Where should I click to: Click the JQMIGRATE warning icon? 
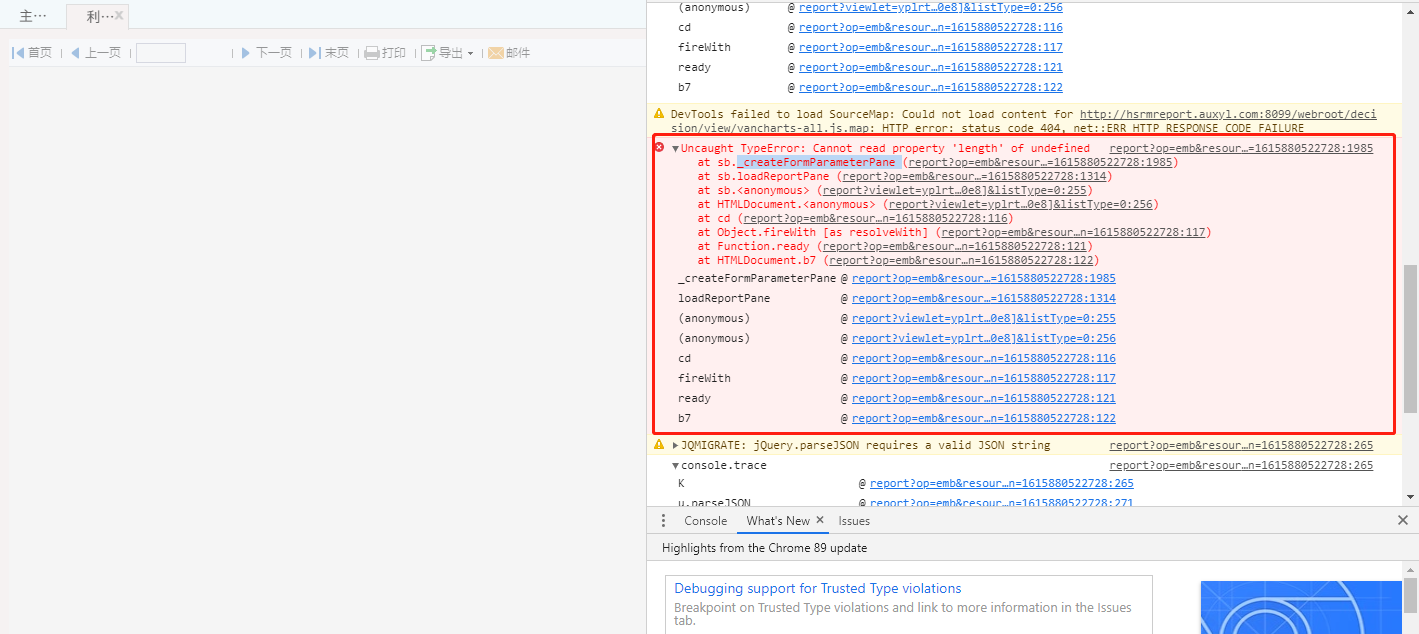(x=659, y=444)
